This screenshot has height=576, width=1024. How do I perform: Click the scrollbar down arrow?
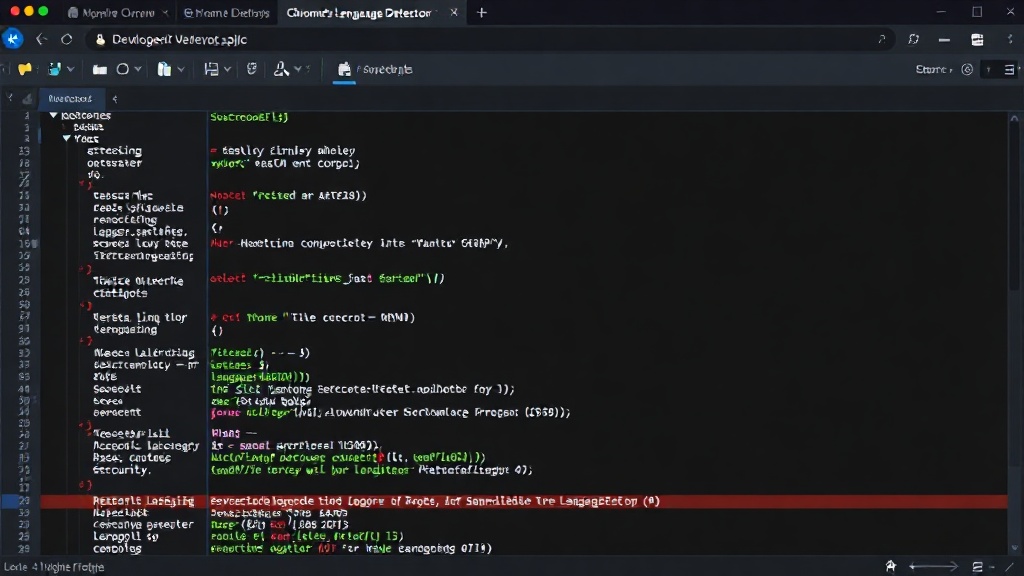pyautogui.click(x=1014, y=549)
